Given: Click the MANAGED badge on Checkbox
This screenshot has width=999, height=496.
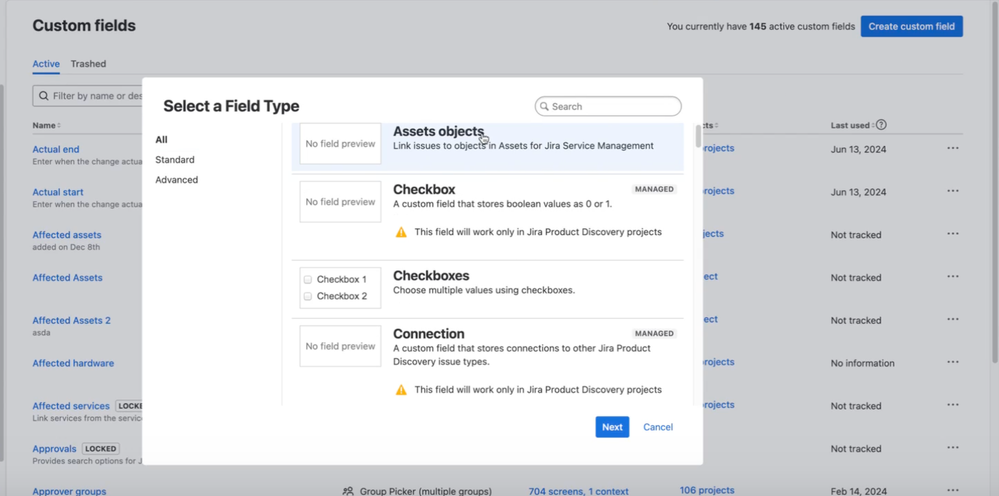Looking at the screenshot, I should coord(654,189).
